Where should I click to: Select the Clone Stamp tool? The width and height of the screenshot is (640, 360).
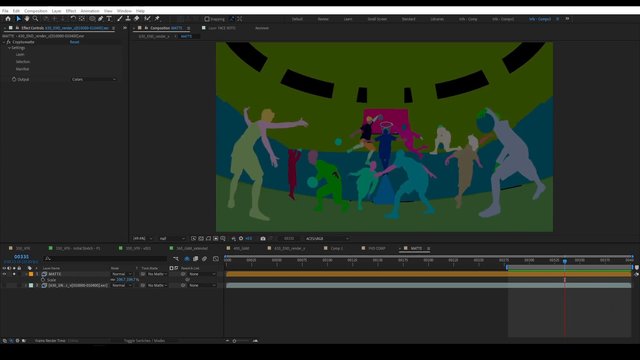[x=128, y=19]
